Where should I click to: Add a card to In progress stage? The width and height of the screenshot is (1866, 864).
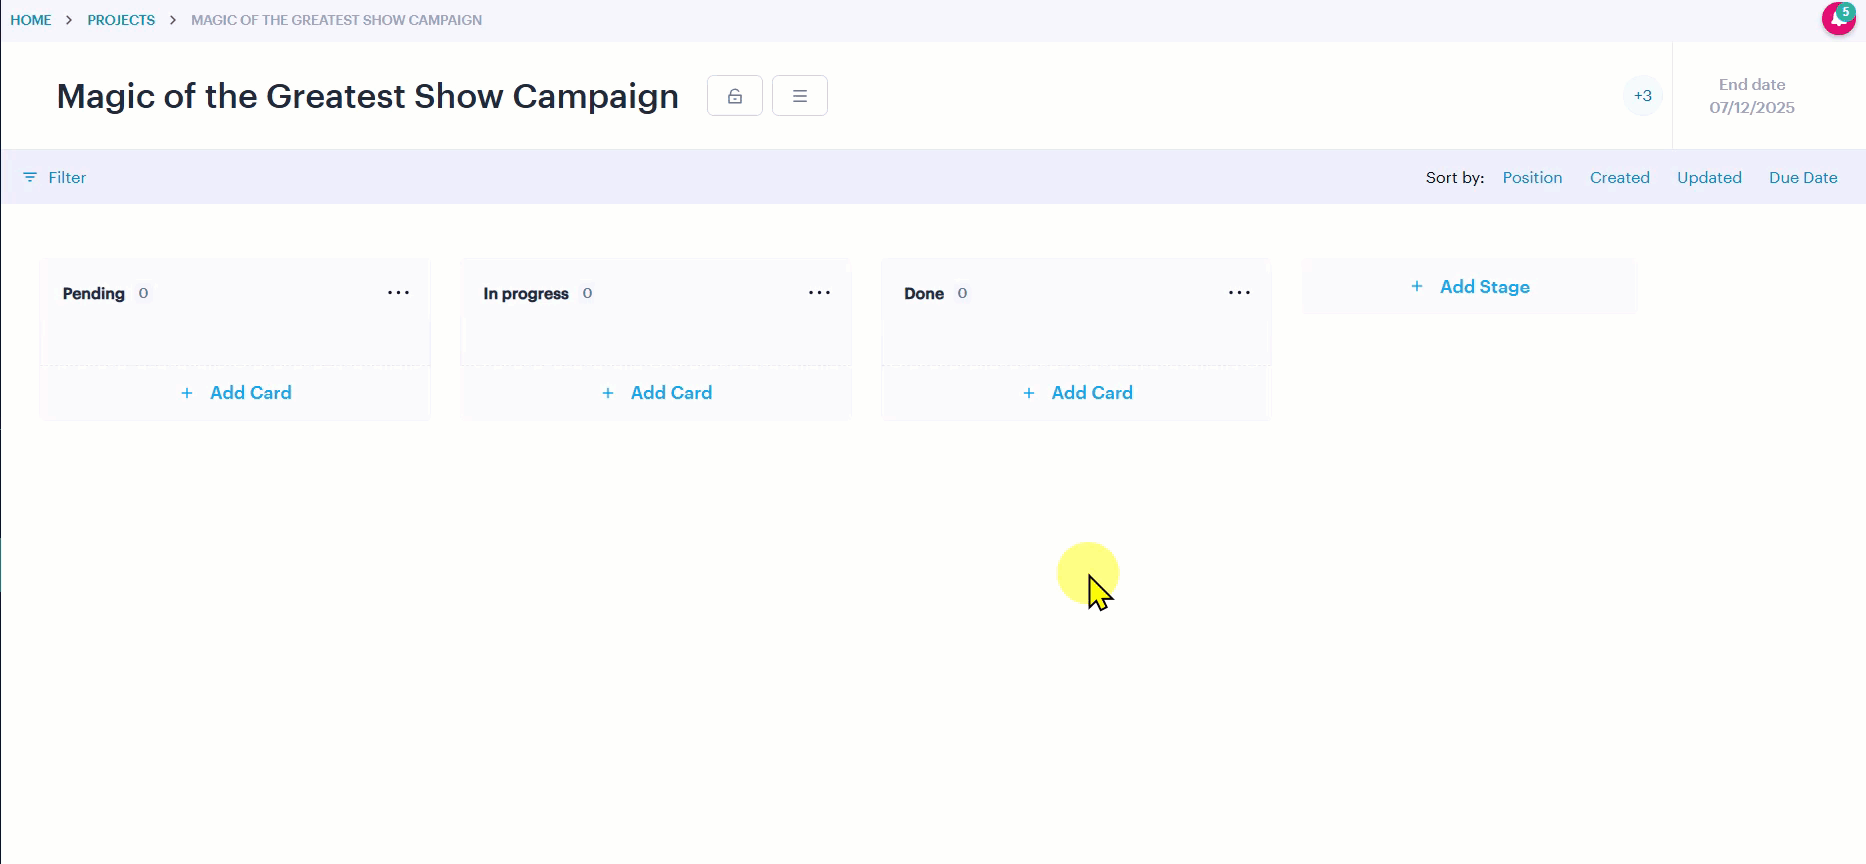click(x=657, y=393)
